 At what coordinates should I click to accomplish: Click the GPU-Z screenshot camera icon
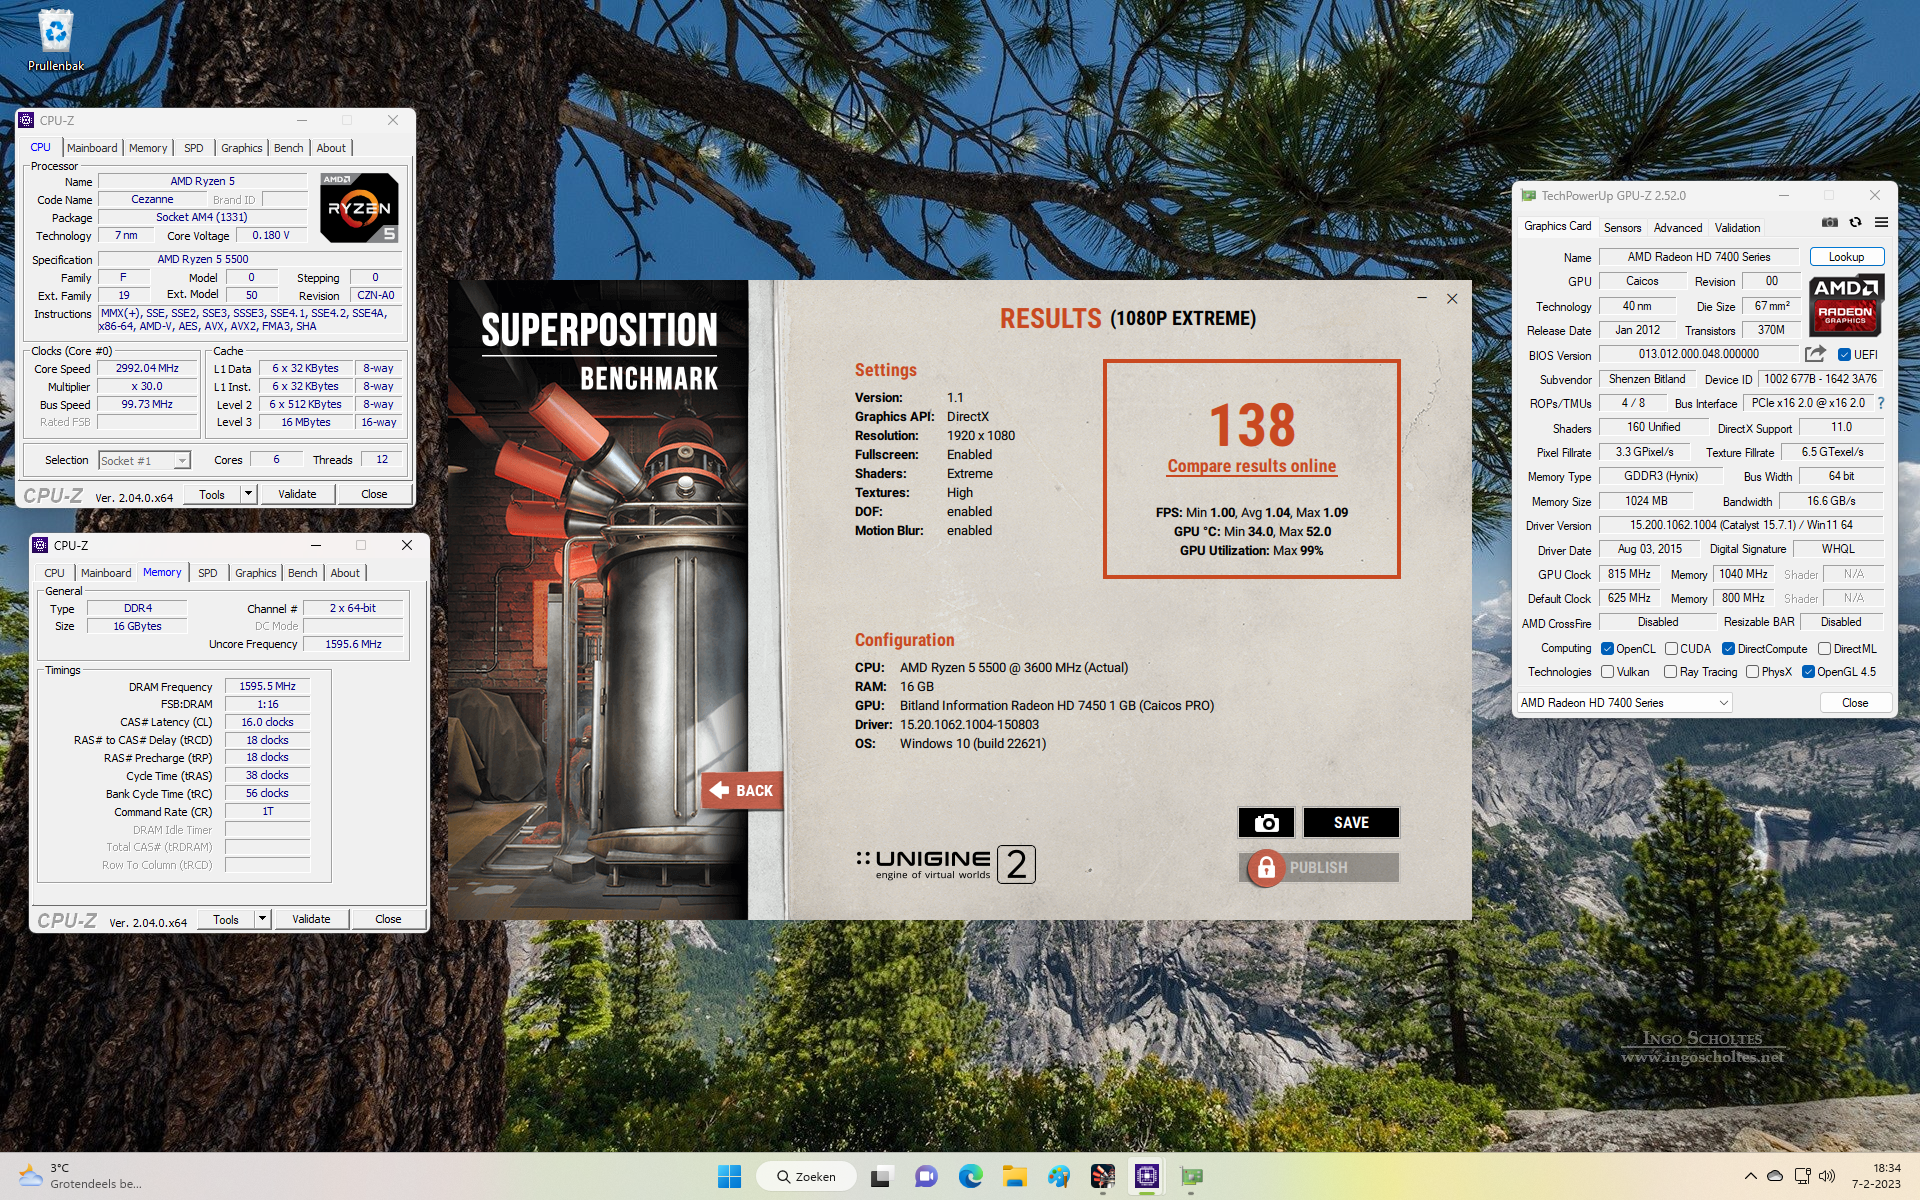[x=1829, y=222]
